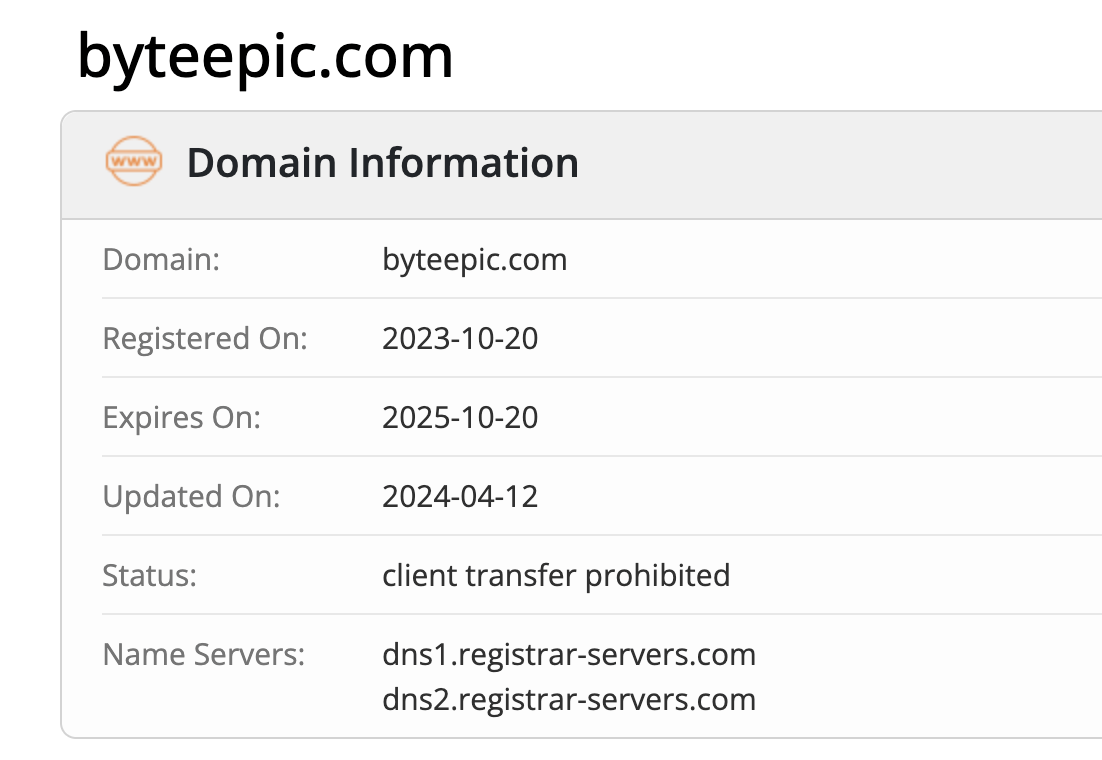Select the updated date 2024-04-12

pos(460,497)
